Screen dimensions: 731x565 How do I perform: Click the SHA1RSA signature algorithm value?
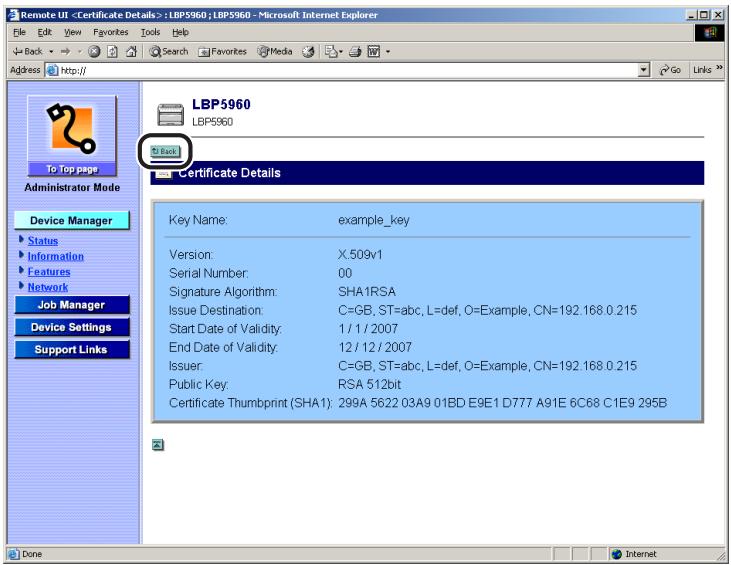[x=367, y=292]
